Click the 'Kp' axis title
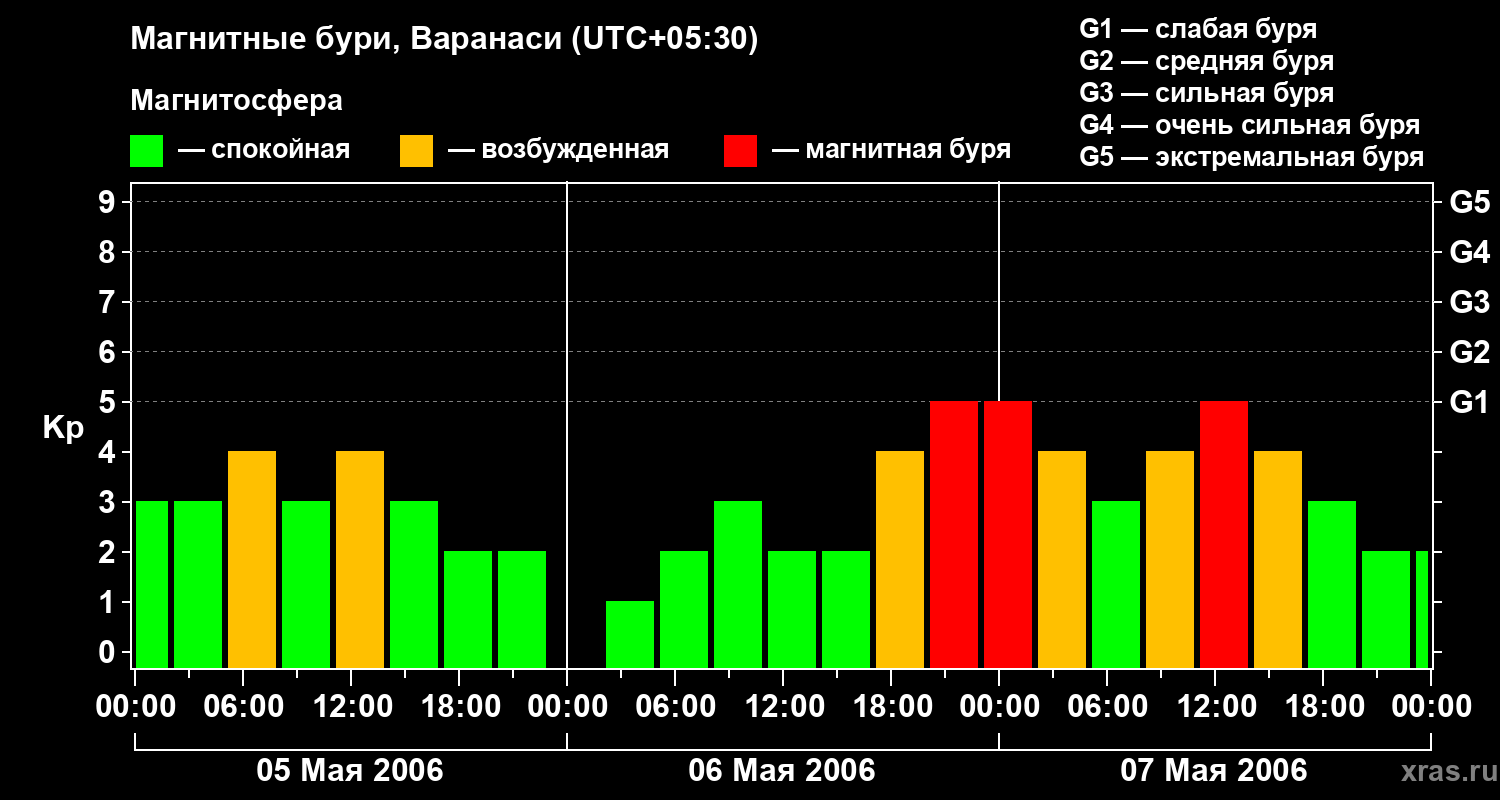The image size is (1500, 800). (x=63, y=428)
